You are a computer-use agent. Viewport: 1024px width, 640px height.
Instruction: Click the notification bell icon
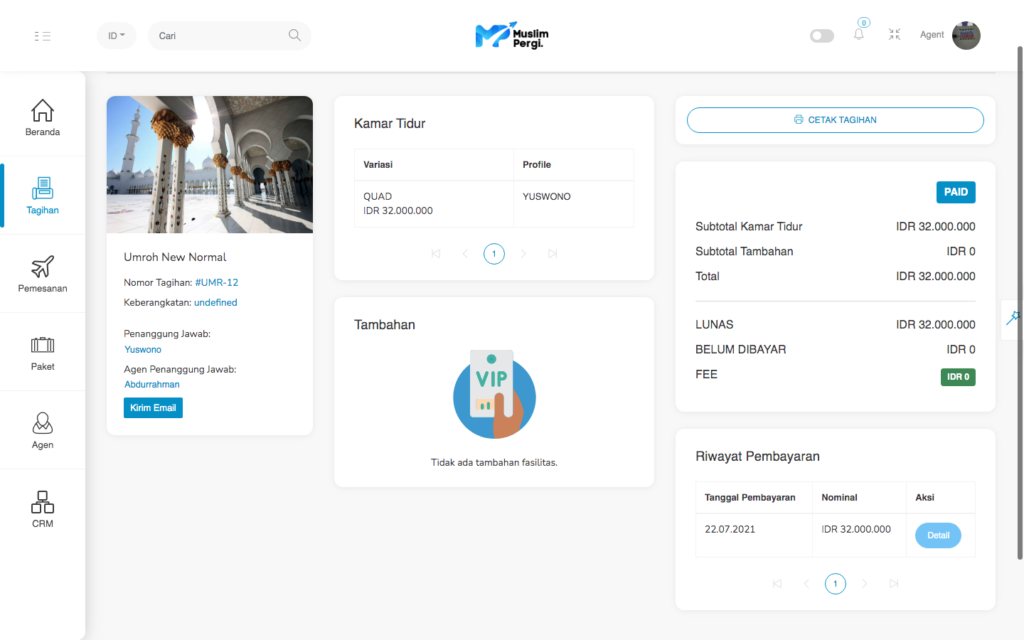click(x=858, y=35)
